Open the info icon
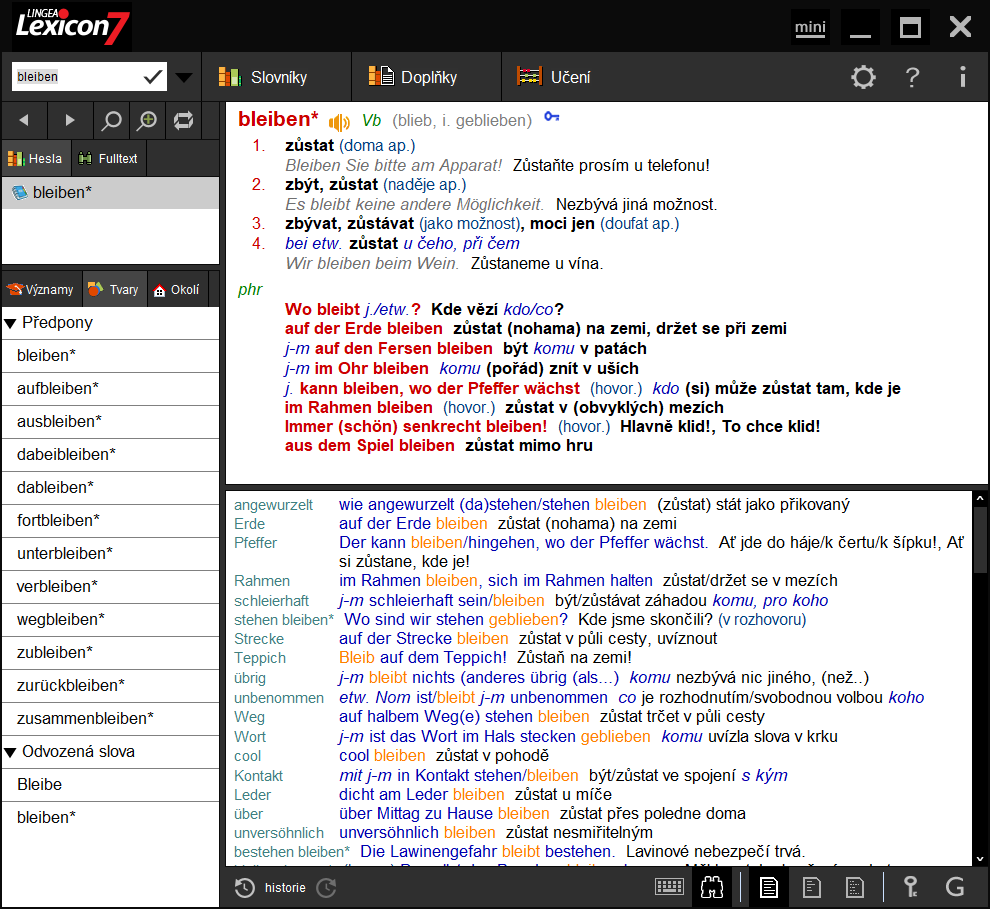Image resolution: width=990 pixels, height=909 pixels. point(962,77)
